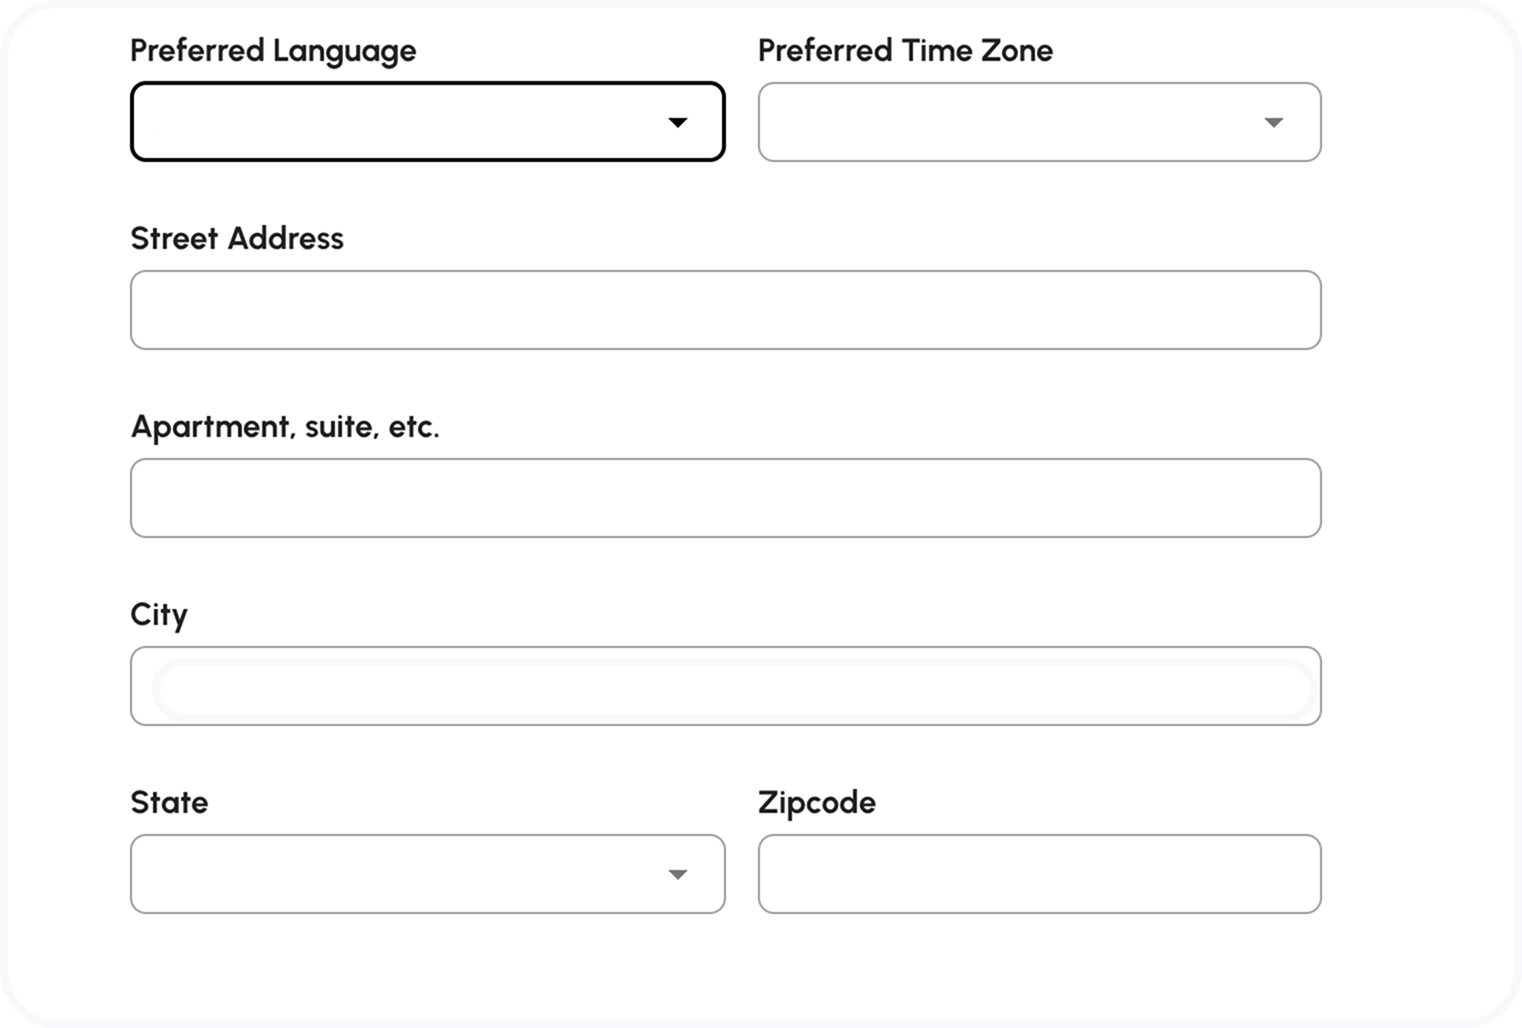This screenshot has height=1028, width=1522.
Task: Place cursor inside the City field
Action: click(725, 686)
